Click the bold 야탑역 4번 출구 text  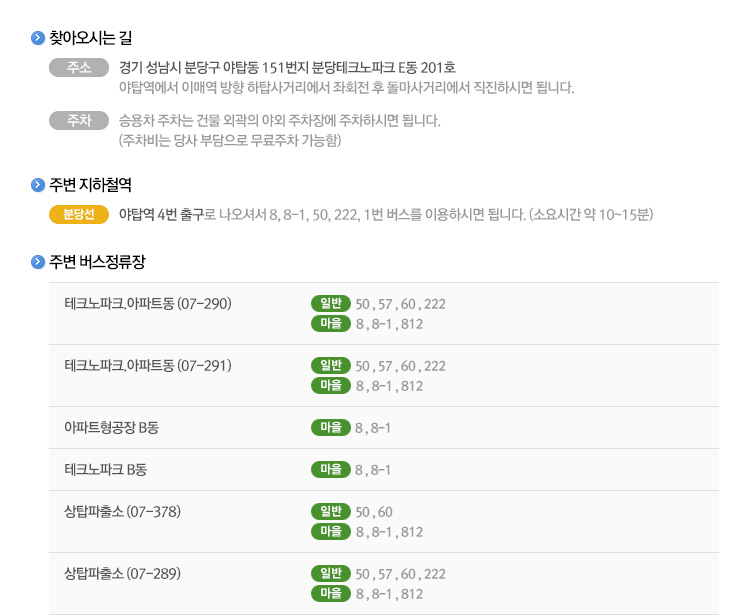(x=161, y=214)
